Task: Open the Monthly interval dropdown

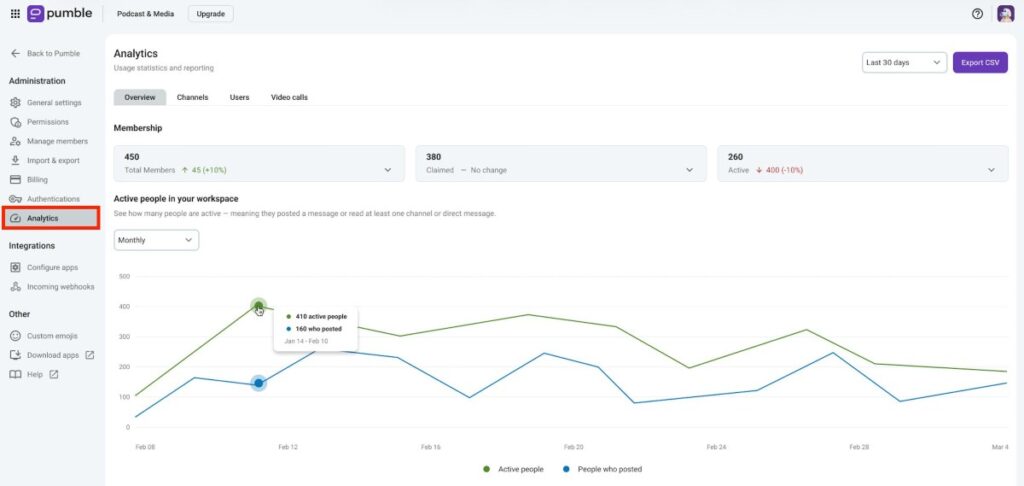Action: coord(156,240)
